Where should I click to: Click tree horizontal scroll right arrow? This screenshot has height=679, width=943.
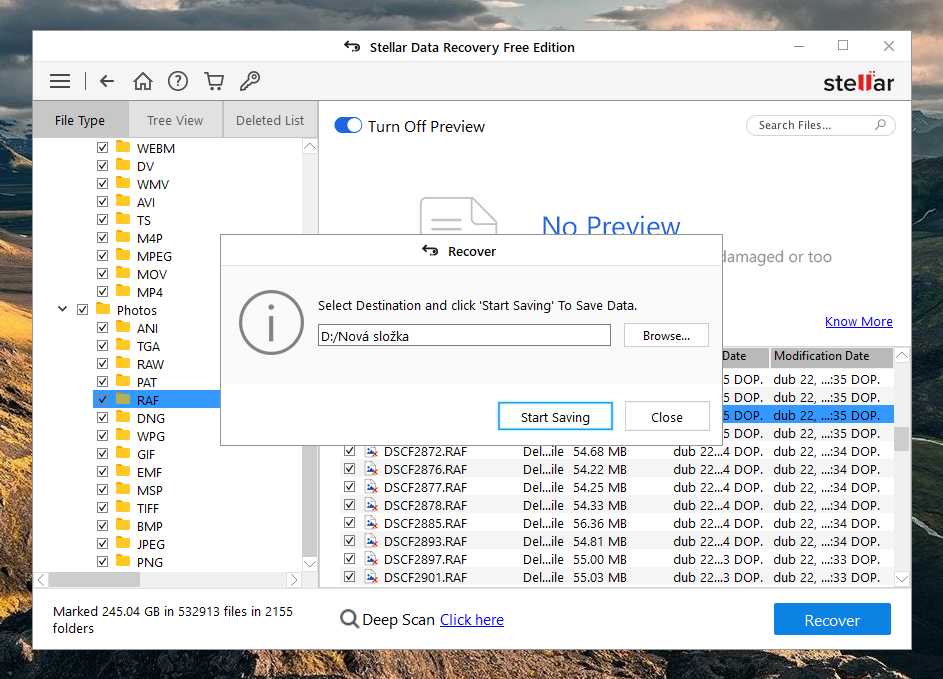293,580
